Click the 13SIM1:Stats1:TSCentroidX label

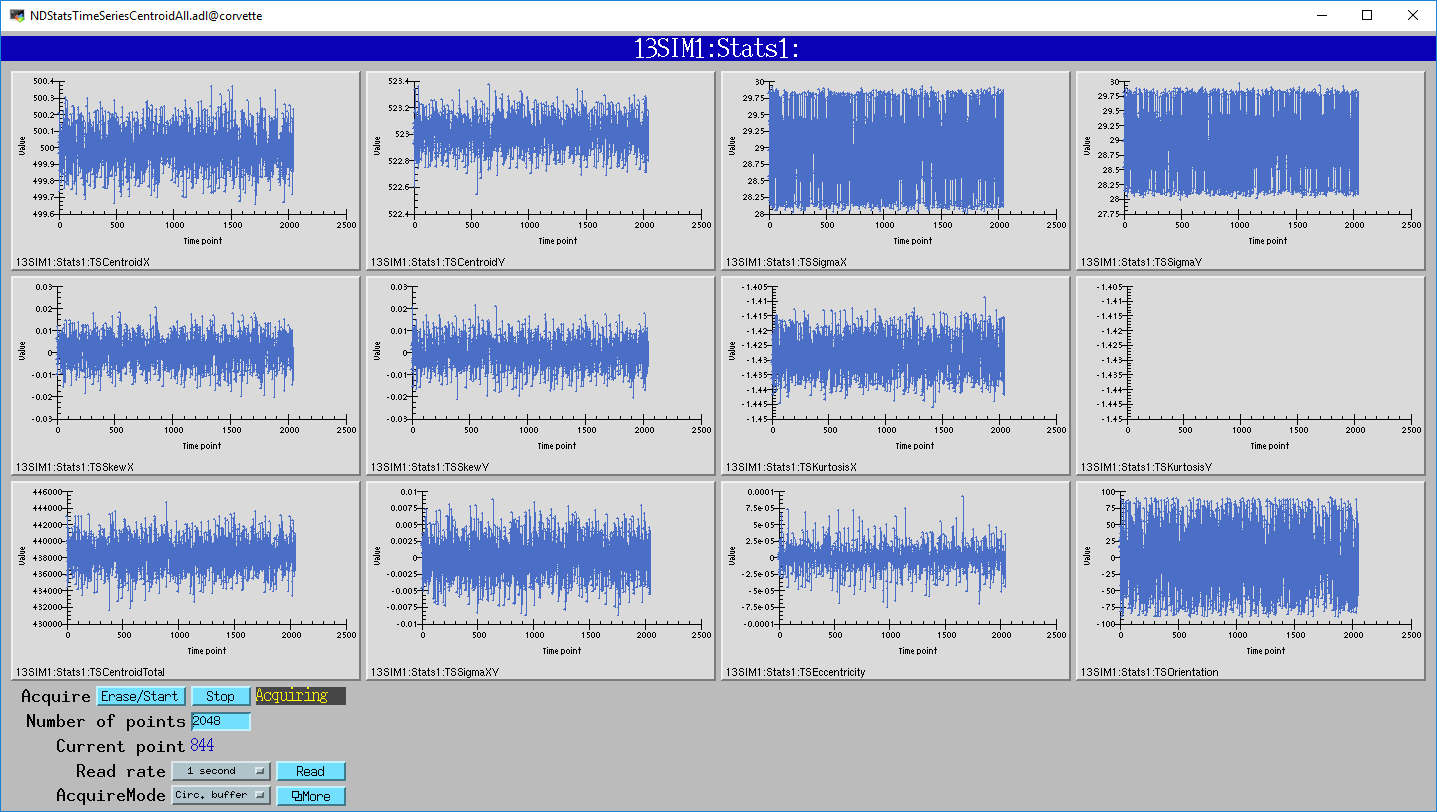pyautogui.click(x=82, y=263)
